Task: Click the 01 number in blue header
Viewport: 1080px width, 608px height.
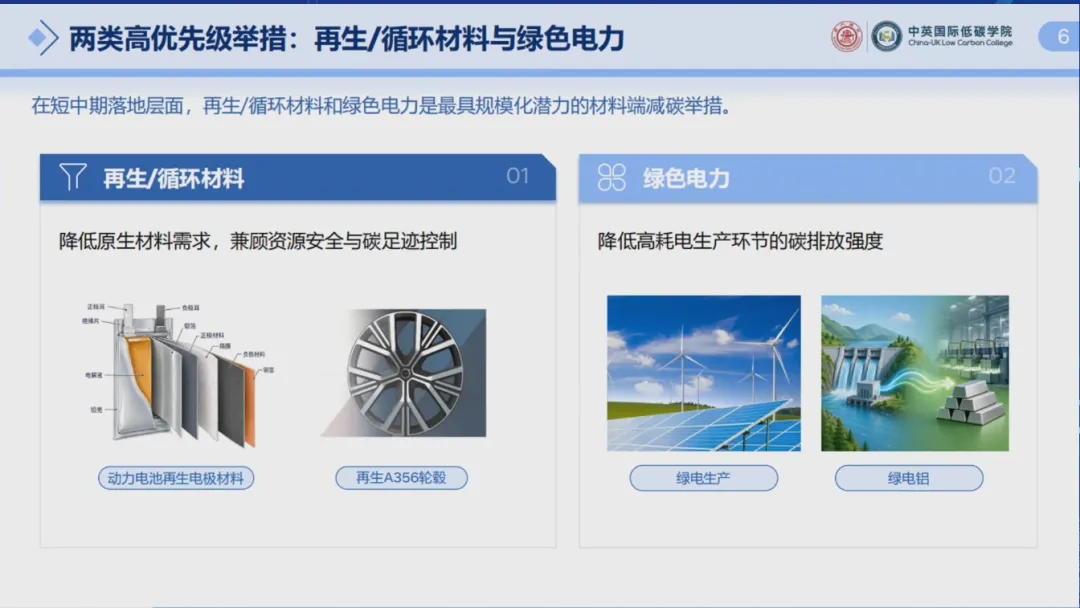Action: (x=518, y=176)
